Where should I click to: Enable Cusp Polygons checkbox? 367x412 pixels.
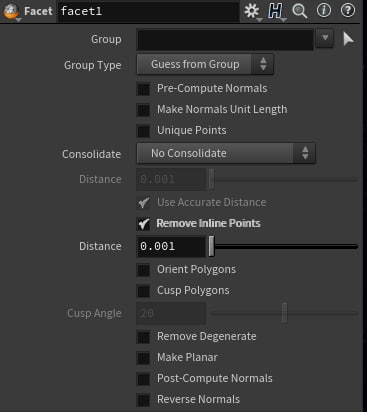click(x=144, y=291)
